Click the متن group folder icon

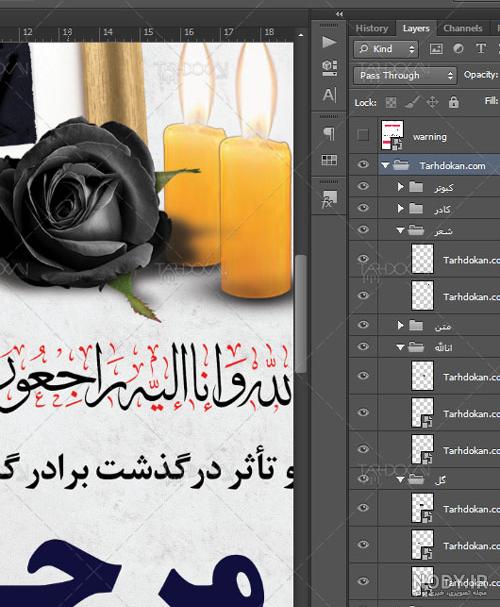click(x=416, y=325)
